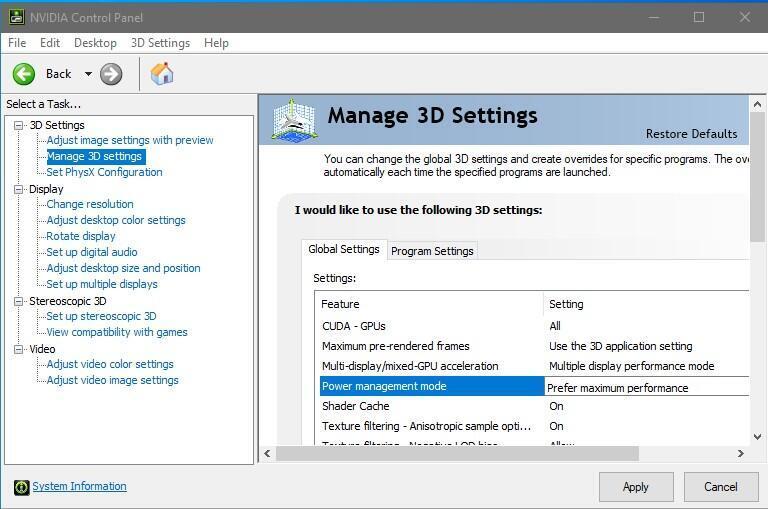Select Adjust video color settings
Viewport: 768px width, 509px height.
coord(110,364)
